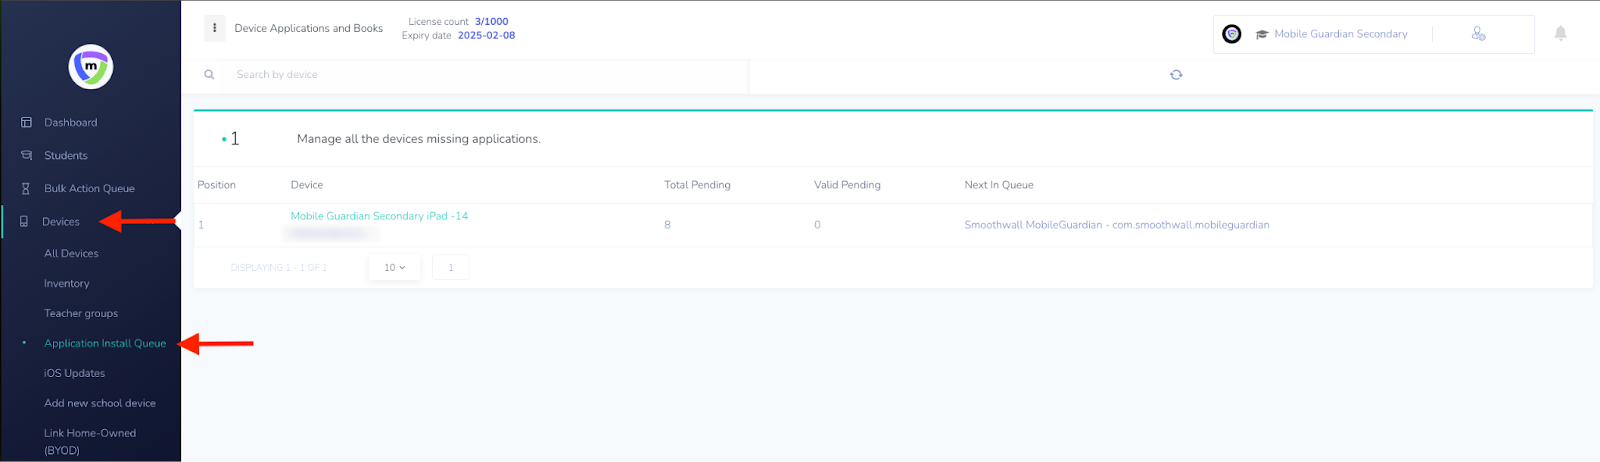Open the 10 rows-per-page dropdown
1600x462 pixels.
click(x=395, y=268)
